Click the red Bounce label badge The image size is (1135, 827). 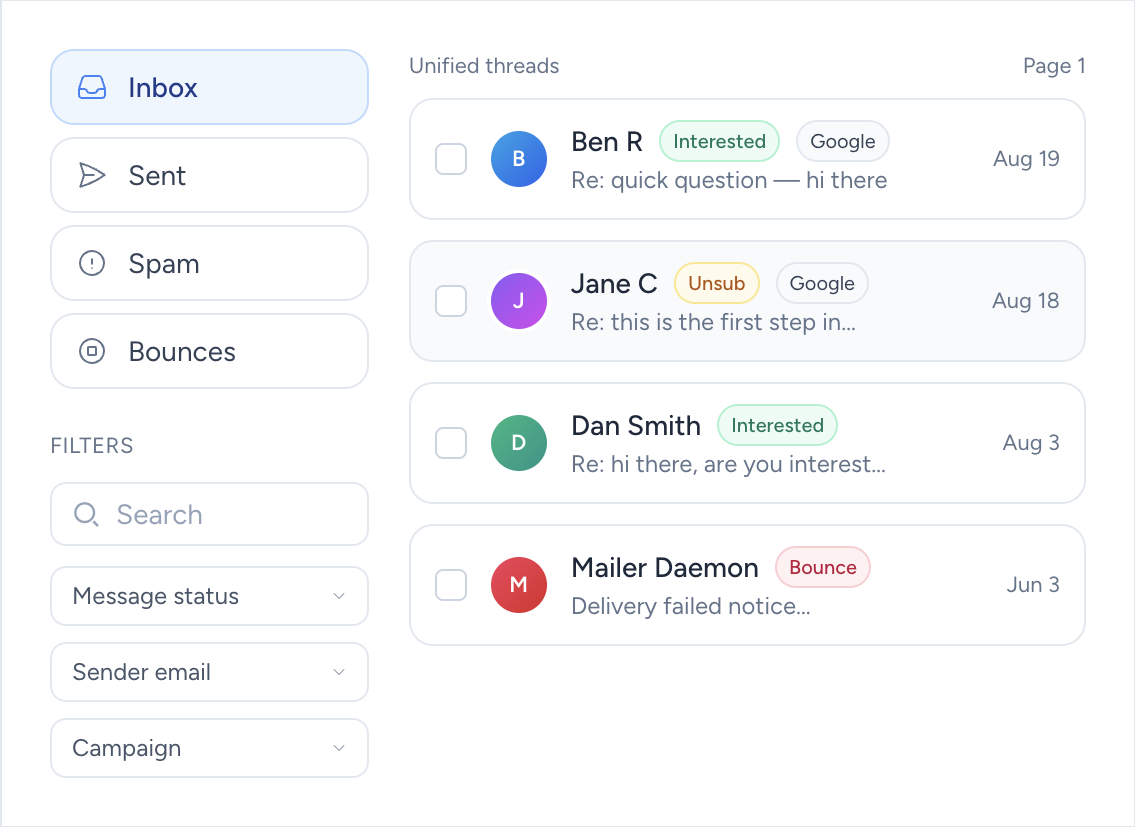pyautogui.click(x=822, y=568)
